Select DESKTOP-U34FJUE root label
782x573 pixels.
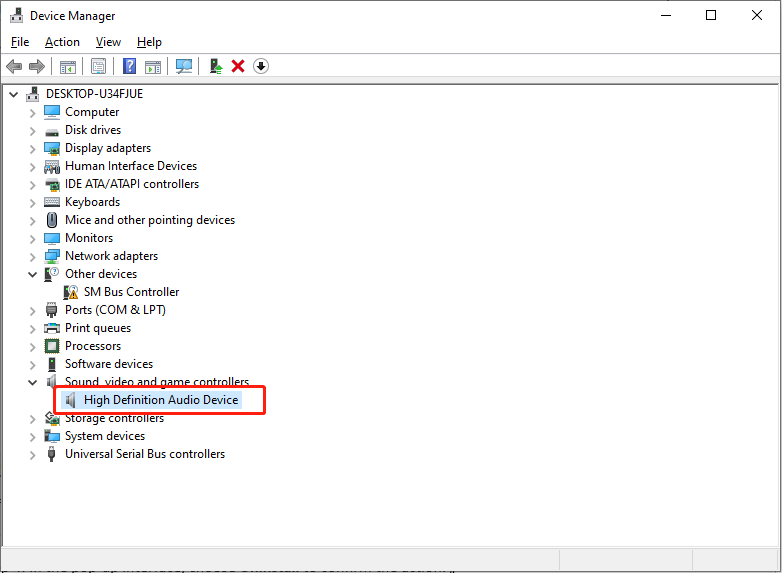tap(94, 94)
